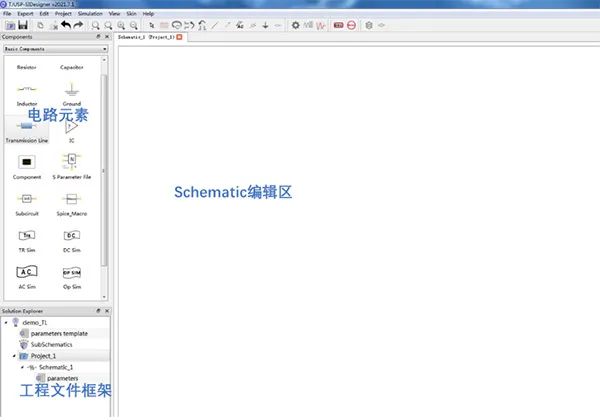Select the Schematic_1 tree item
This screenshot has width=600, height=420.
coord(56,367)
